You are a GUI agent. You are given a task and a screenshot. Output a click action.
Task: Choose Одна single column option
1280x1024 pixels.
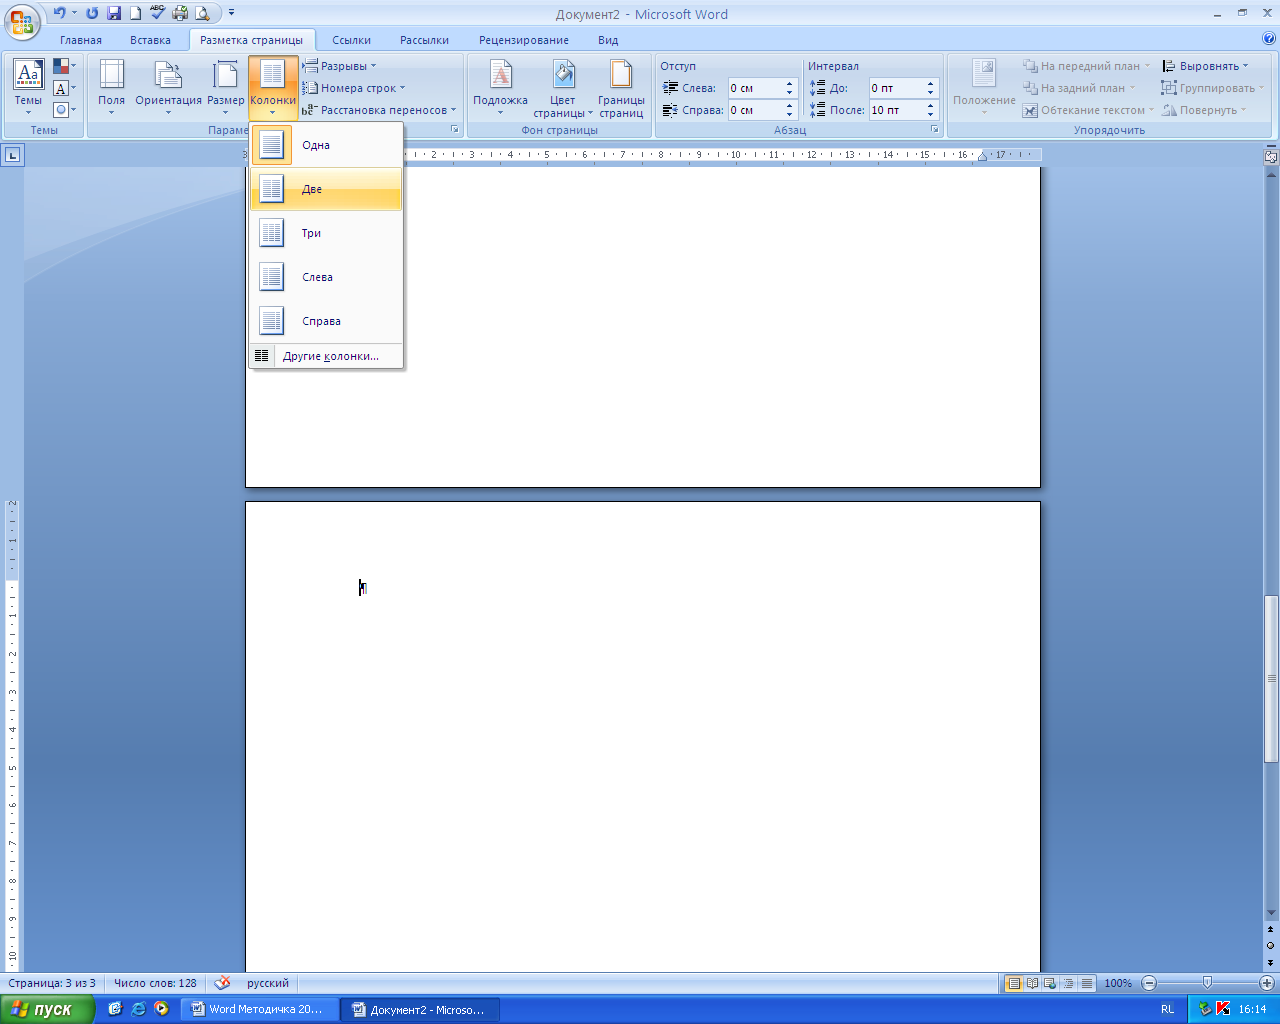[x=326, y=145]
